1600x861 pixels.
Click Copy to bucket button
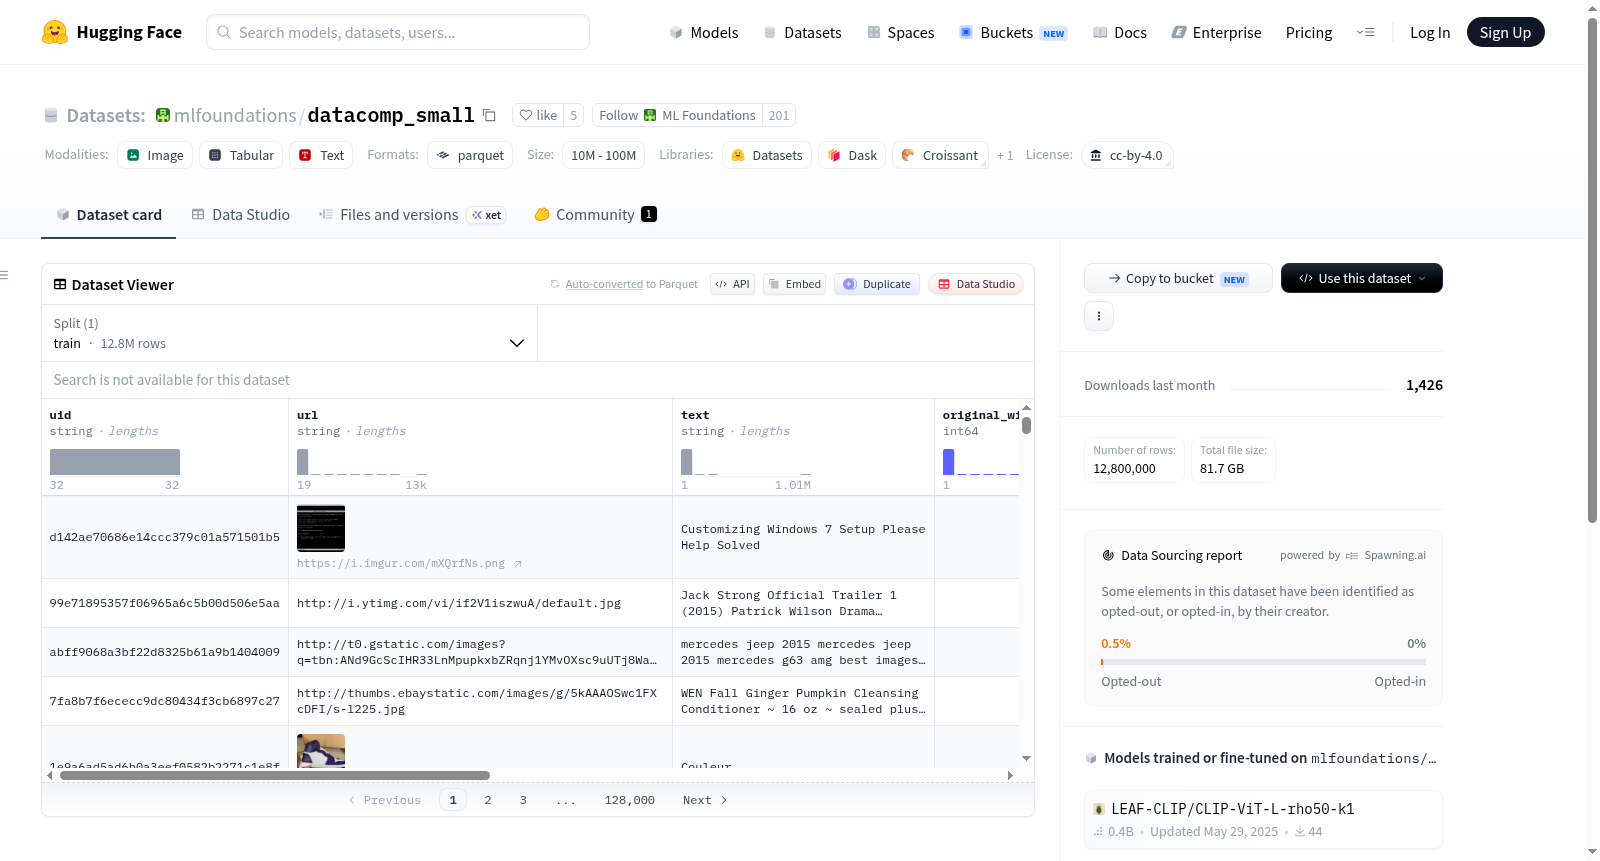tap(1178, 278)
